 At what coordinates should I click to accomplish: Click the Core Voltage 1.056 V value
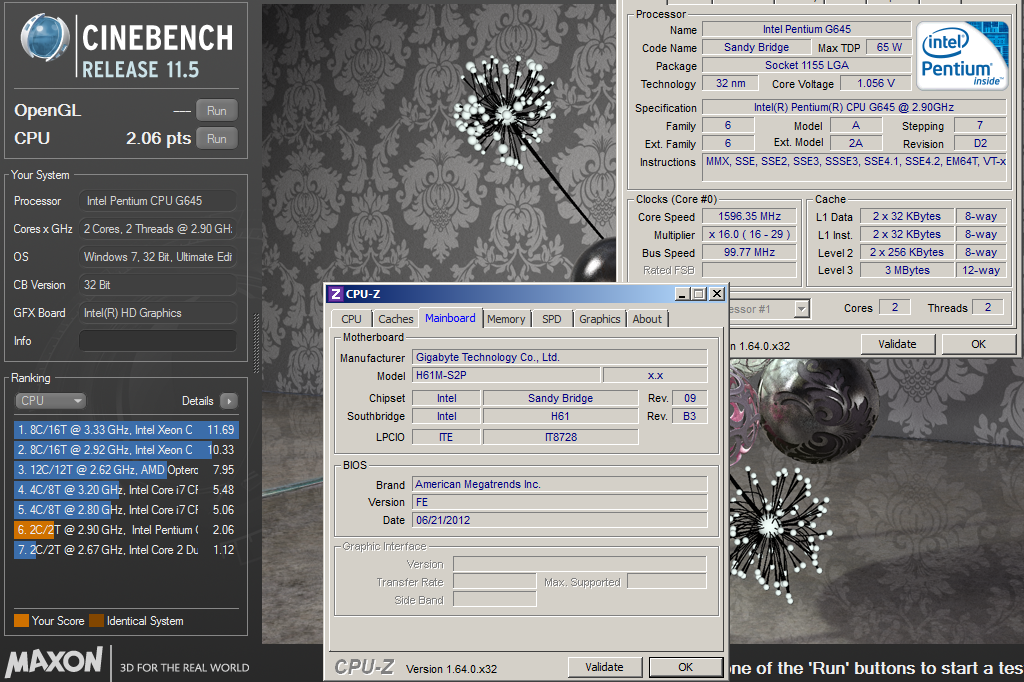point(876,84)
